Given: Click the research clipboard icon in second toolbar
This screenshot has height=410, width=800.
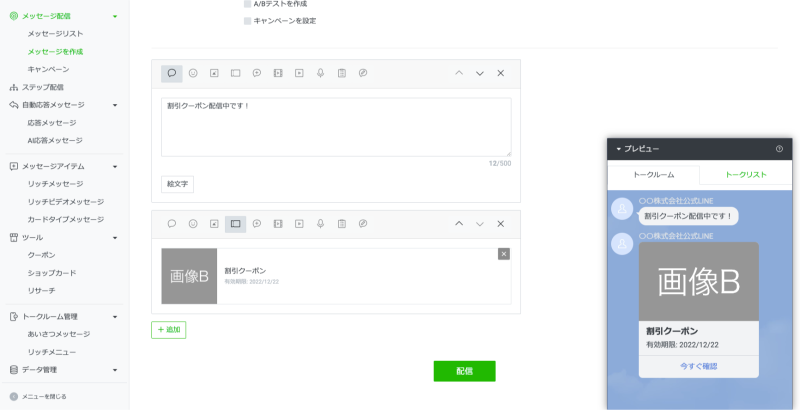Looking at the screenshot, I should pos(341,224).
